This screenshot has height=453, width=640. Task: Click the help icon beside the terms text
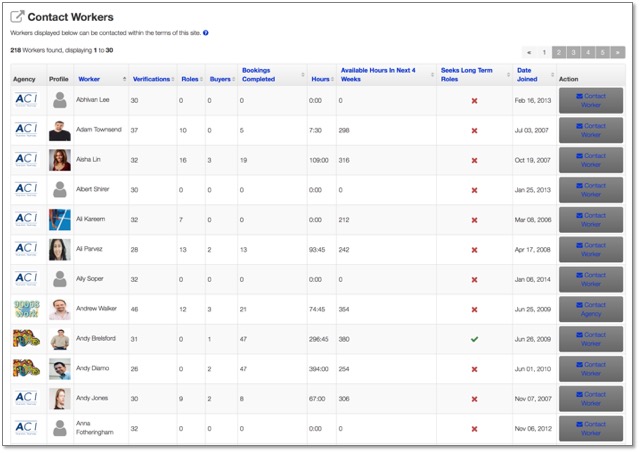click(206, 33)
